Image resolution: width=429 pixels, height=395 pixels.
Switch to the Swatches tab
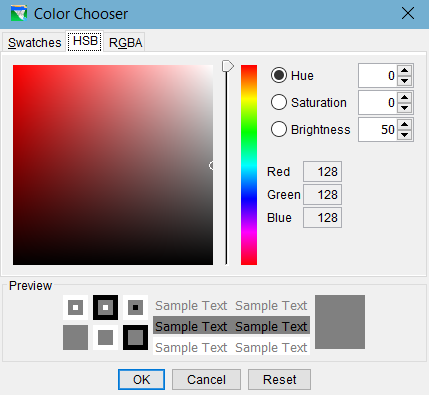pyautogui.click(x=34, y=42)
